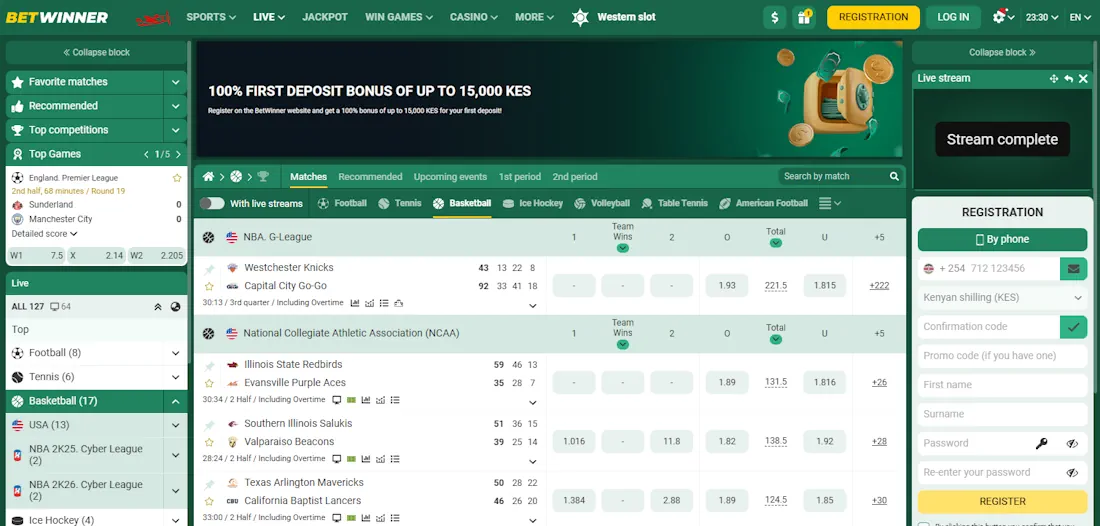Open the 23:30 time dropdown

pyautogui.click(x=1042, y=18)
